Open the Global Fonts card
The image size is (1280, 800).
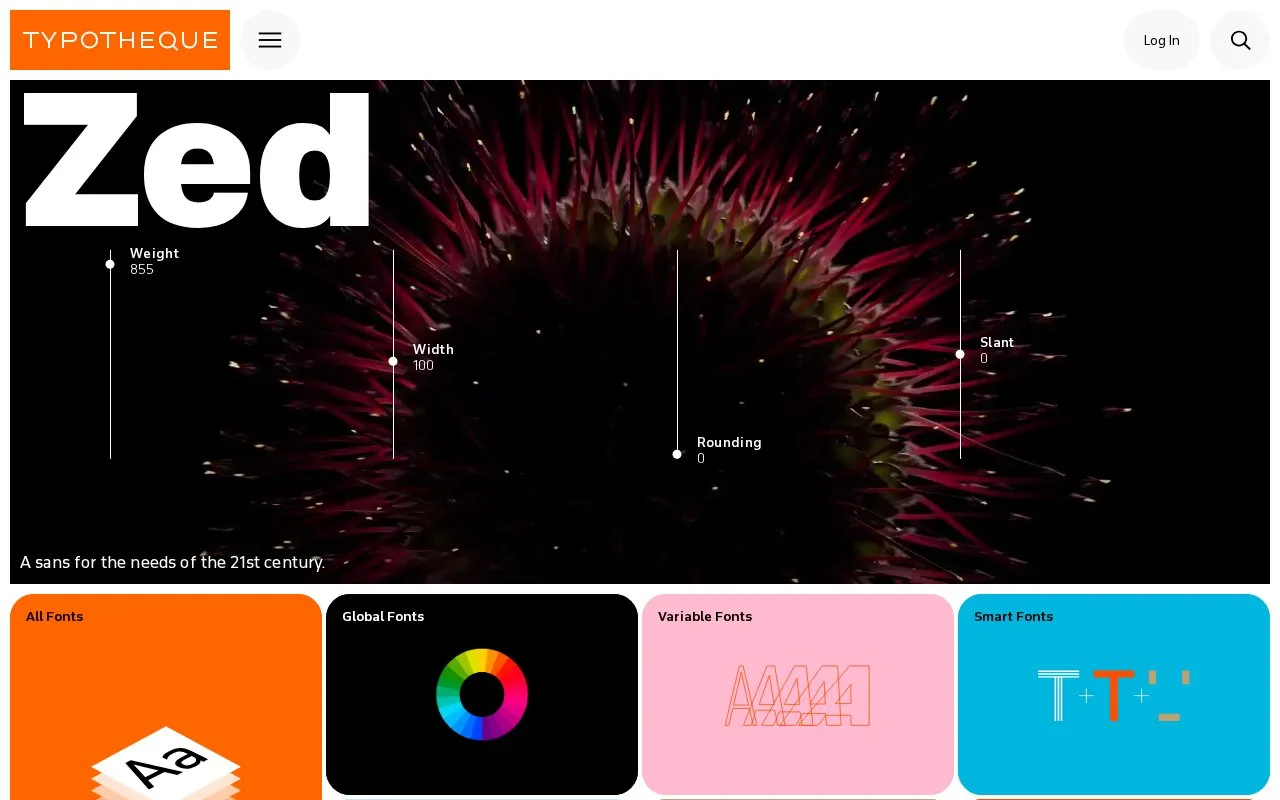tap(482, 694)
